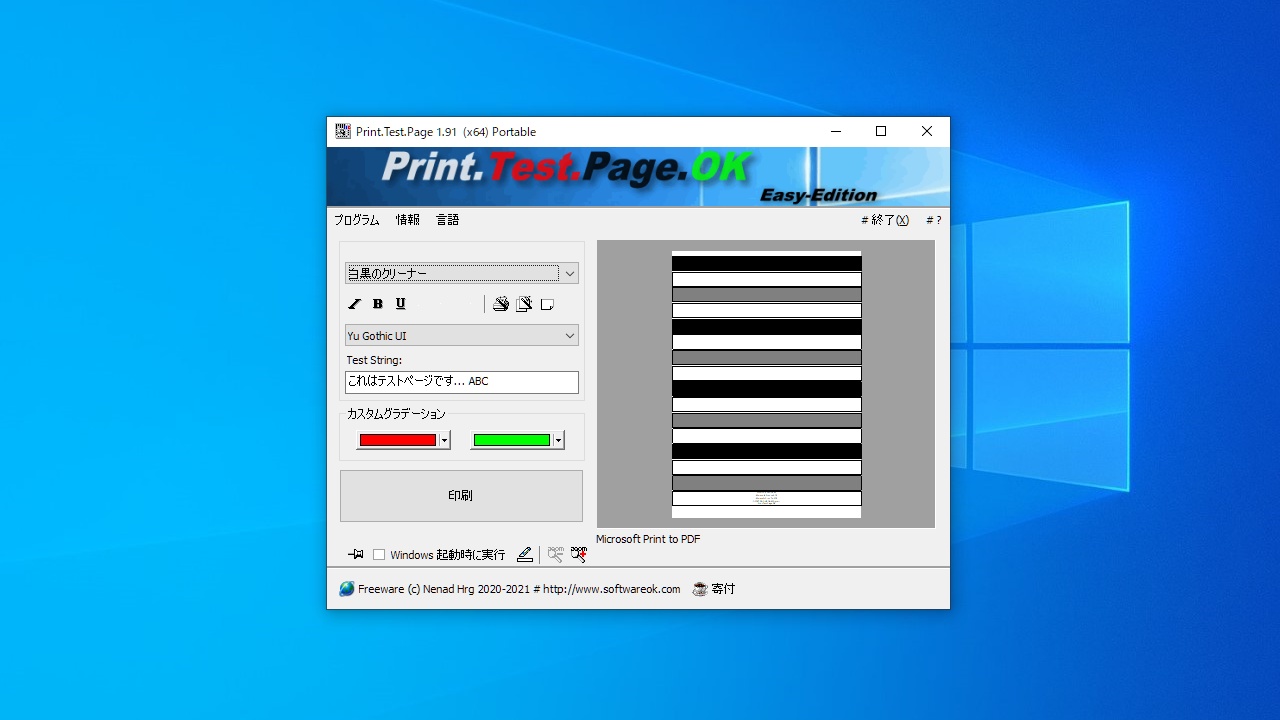This screenshot has height=720, width=1280.
Task: Open the 'プログラム' menu
Action: pos(357,220)
